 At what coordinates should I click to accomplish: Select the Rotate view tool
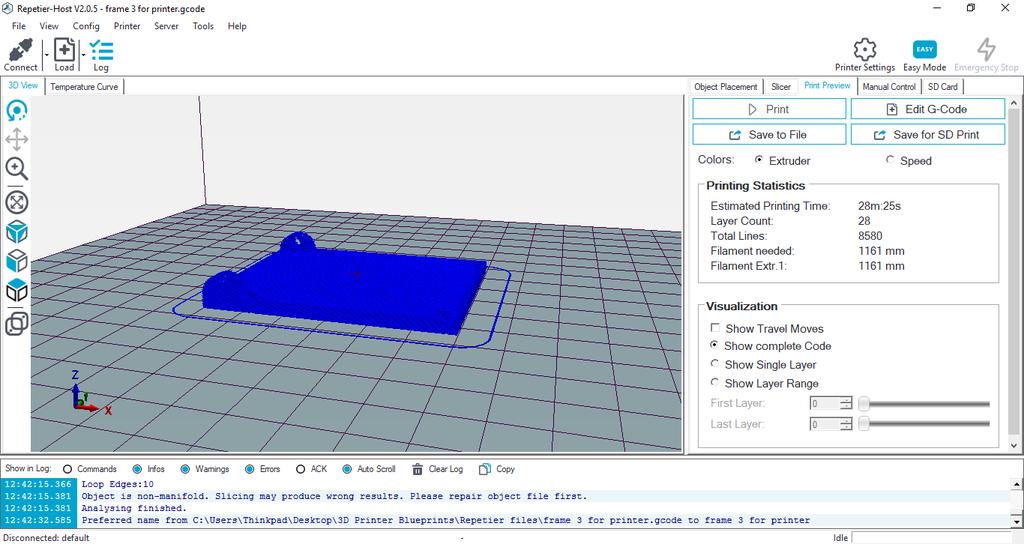[16, 110]
